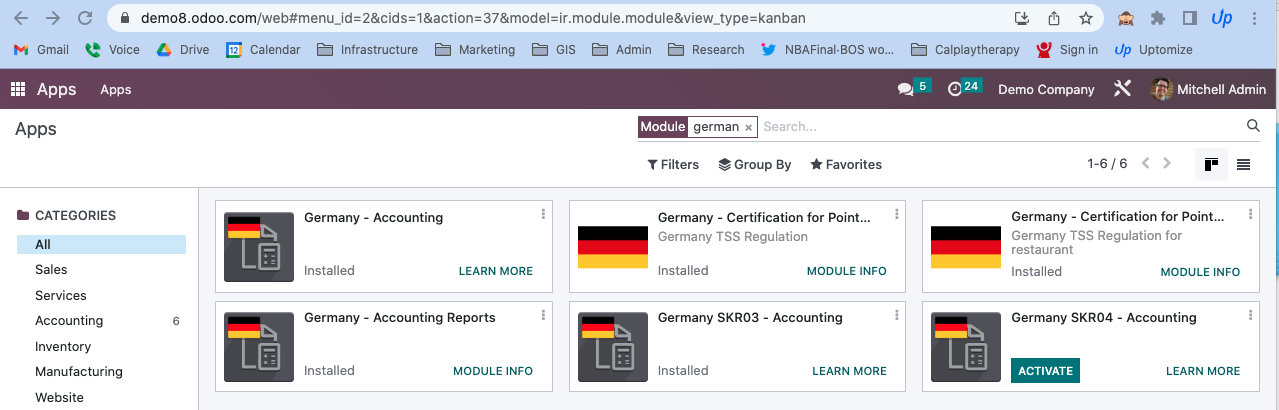The height and width of the screenshot is (410, 1279).
Task: Open the Favorites dropdown
Action: click(846, 164)
